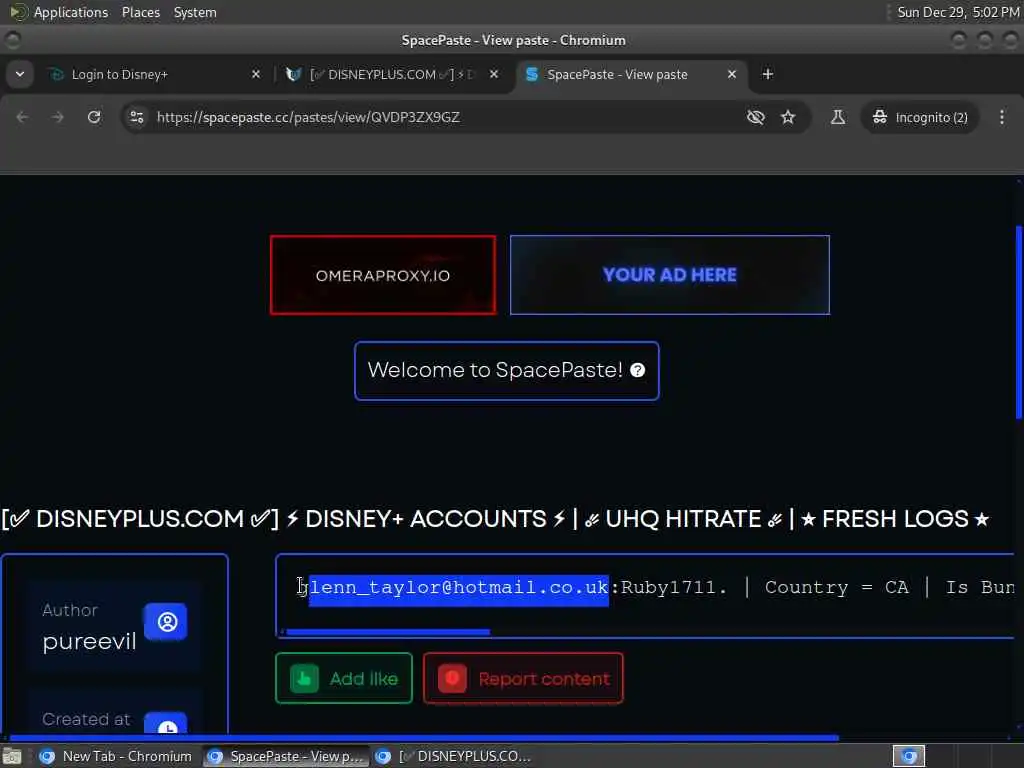Click Report content button
Viewport: 1024px width, 768px height.
click(523, 679)
